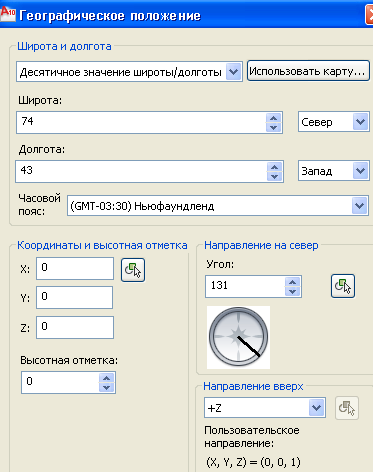Increase Долгота value with up arrow

[x=275, y=167]
